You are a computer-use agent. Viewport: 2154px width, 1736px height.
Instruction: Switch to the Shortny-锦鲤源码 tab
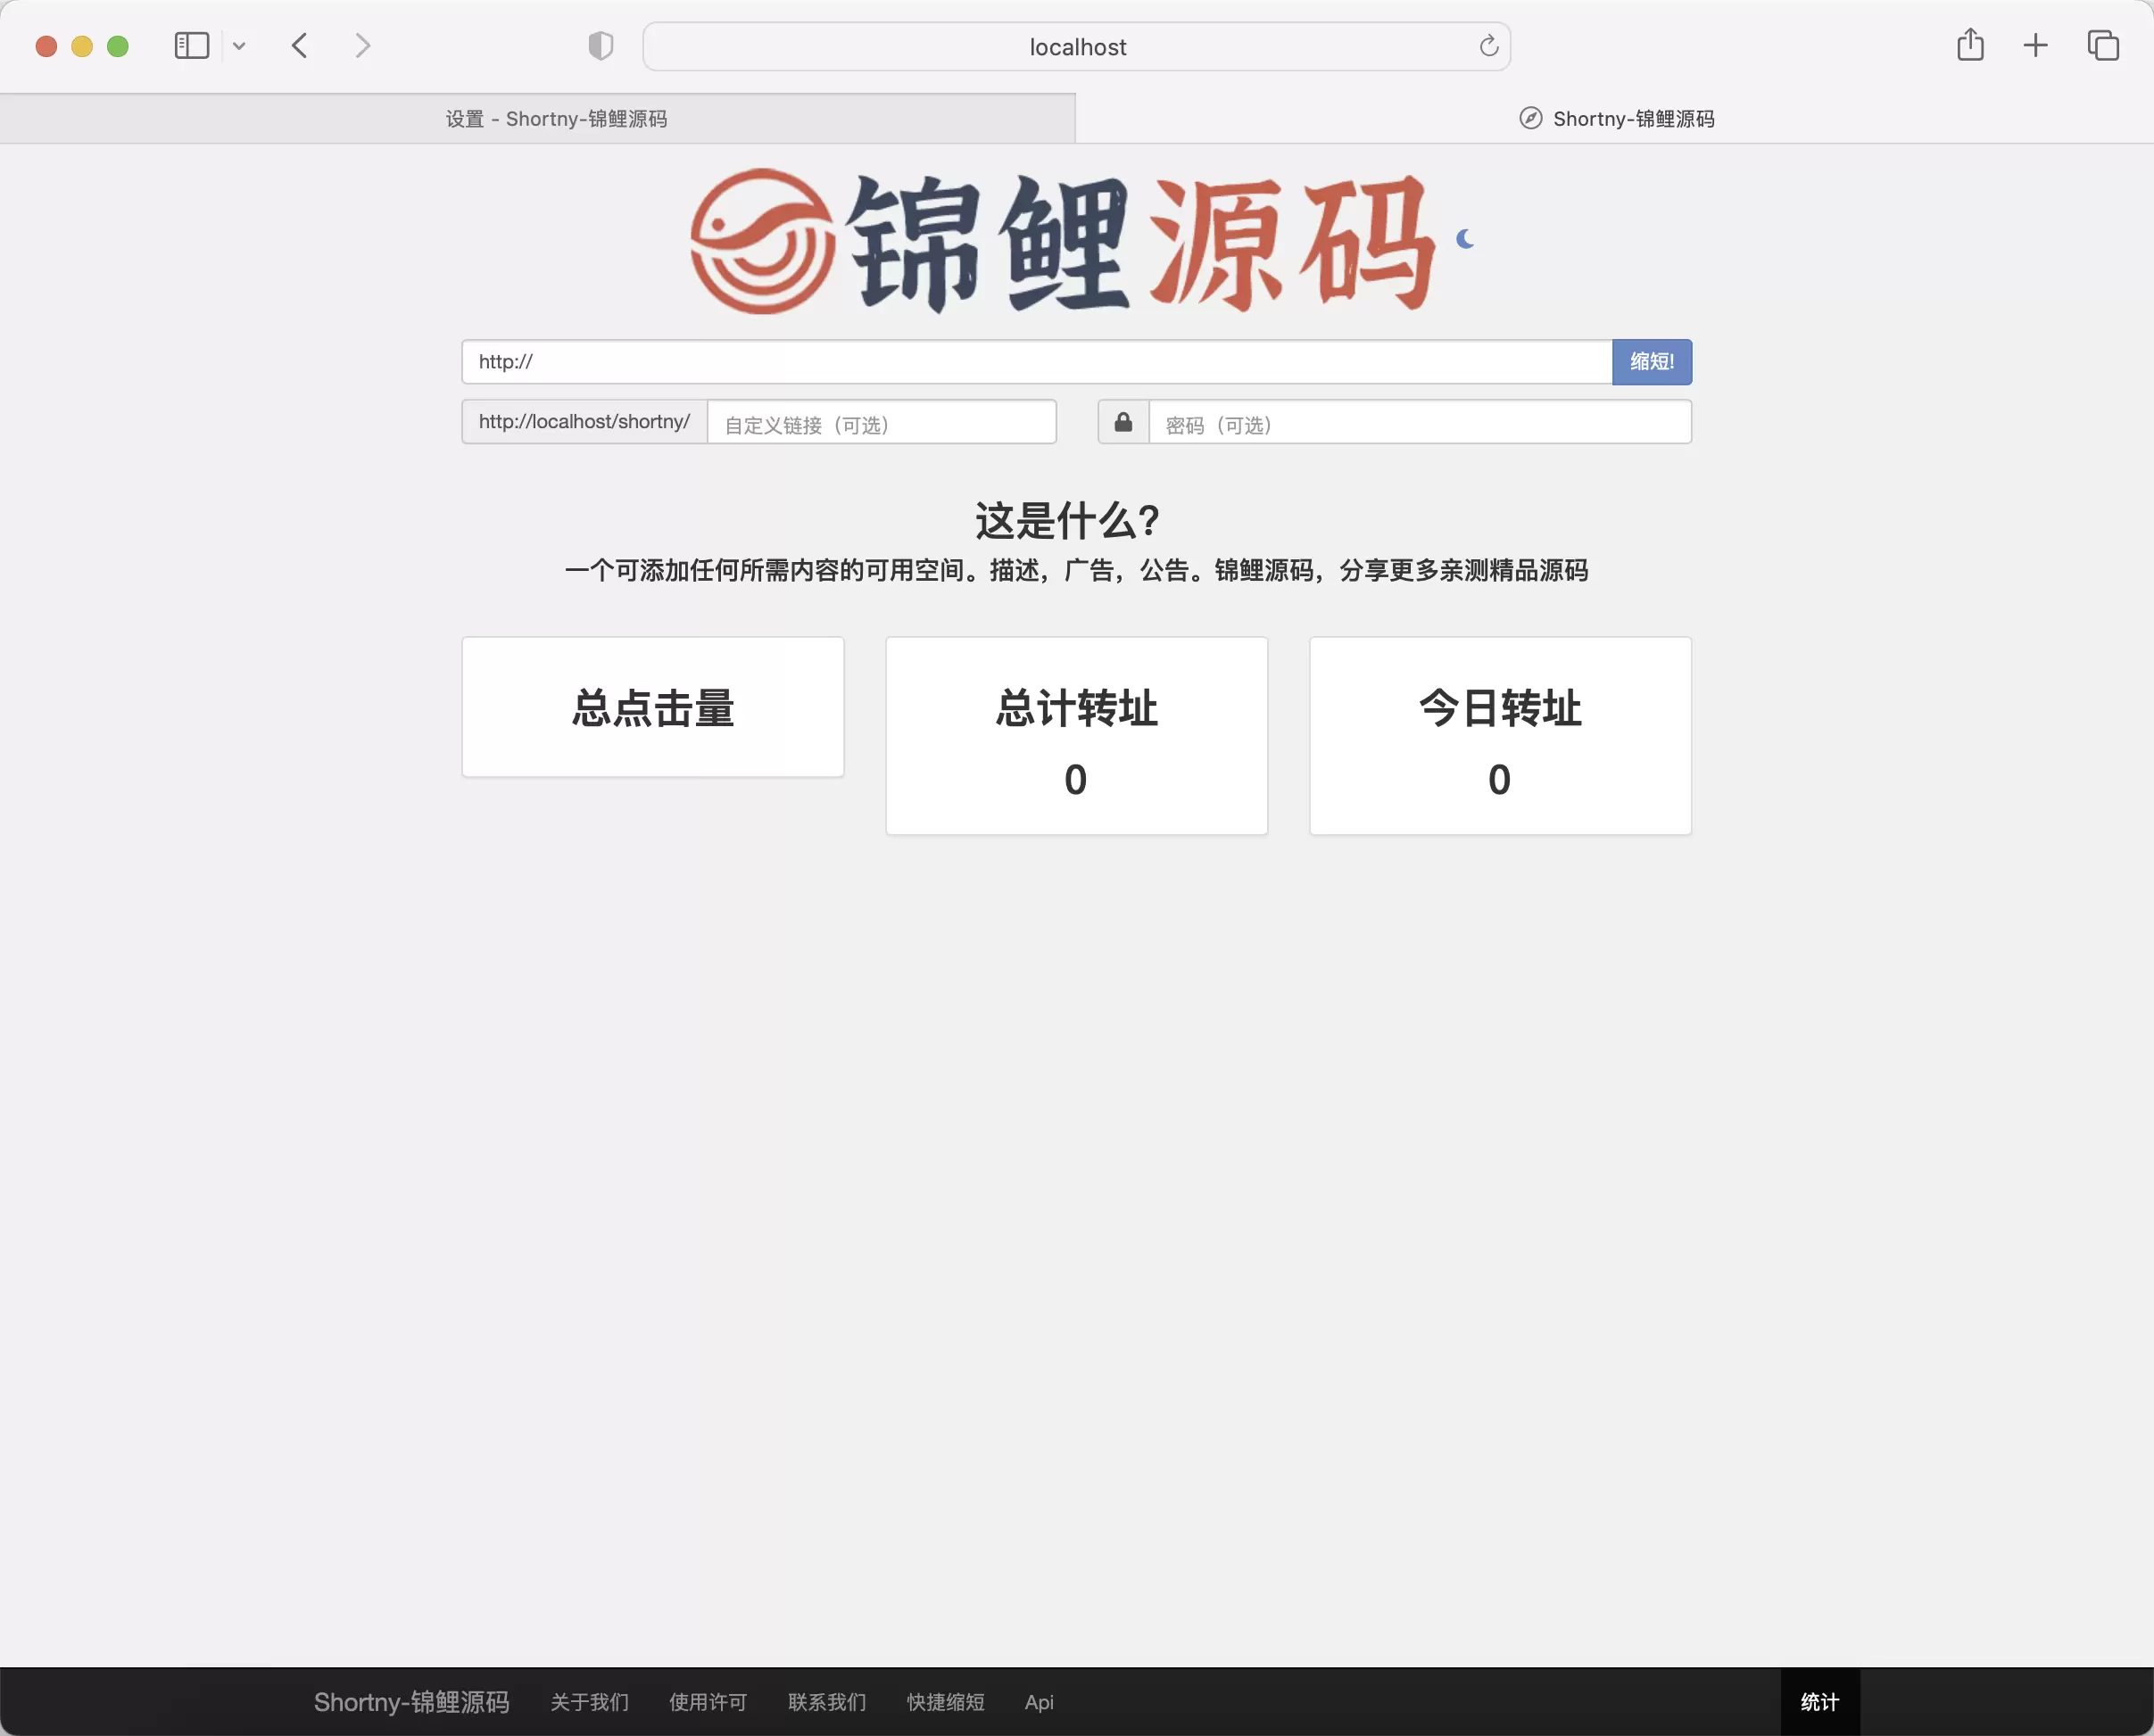[x=1615, y=119]
